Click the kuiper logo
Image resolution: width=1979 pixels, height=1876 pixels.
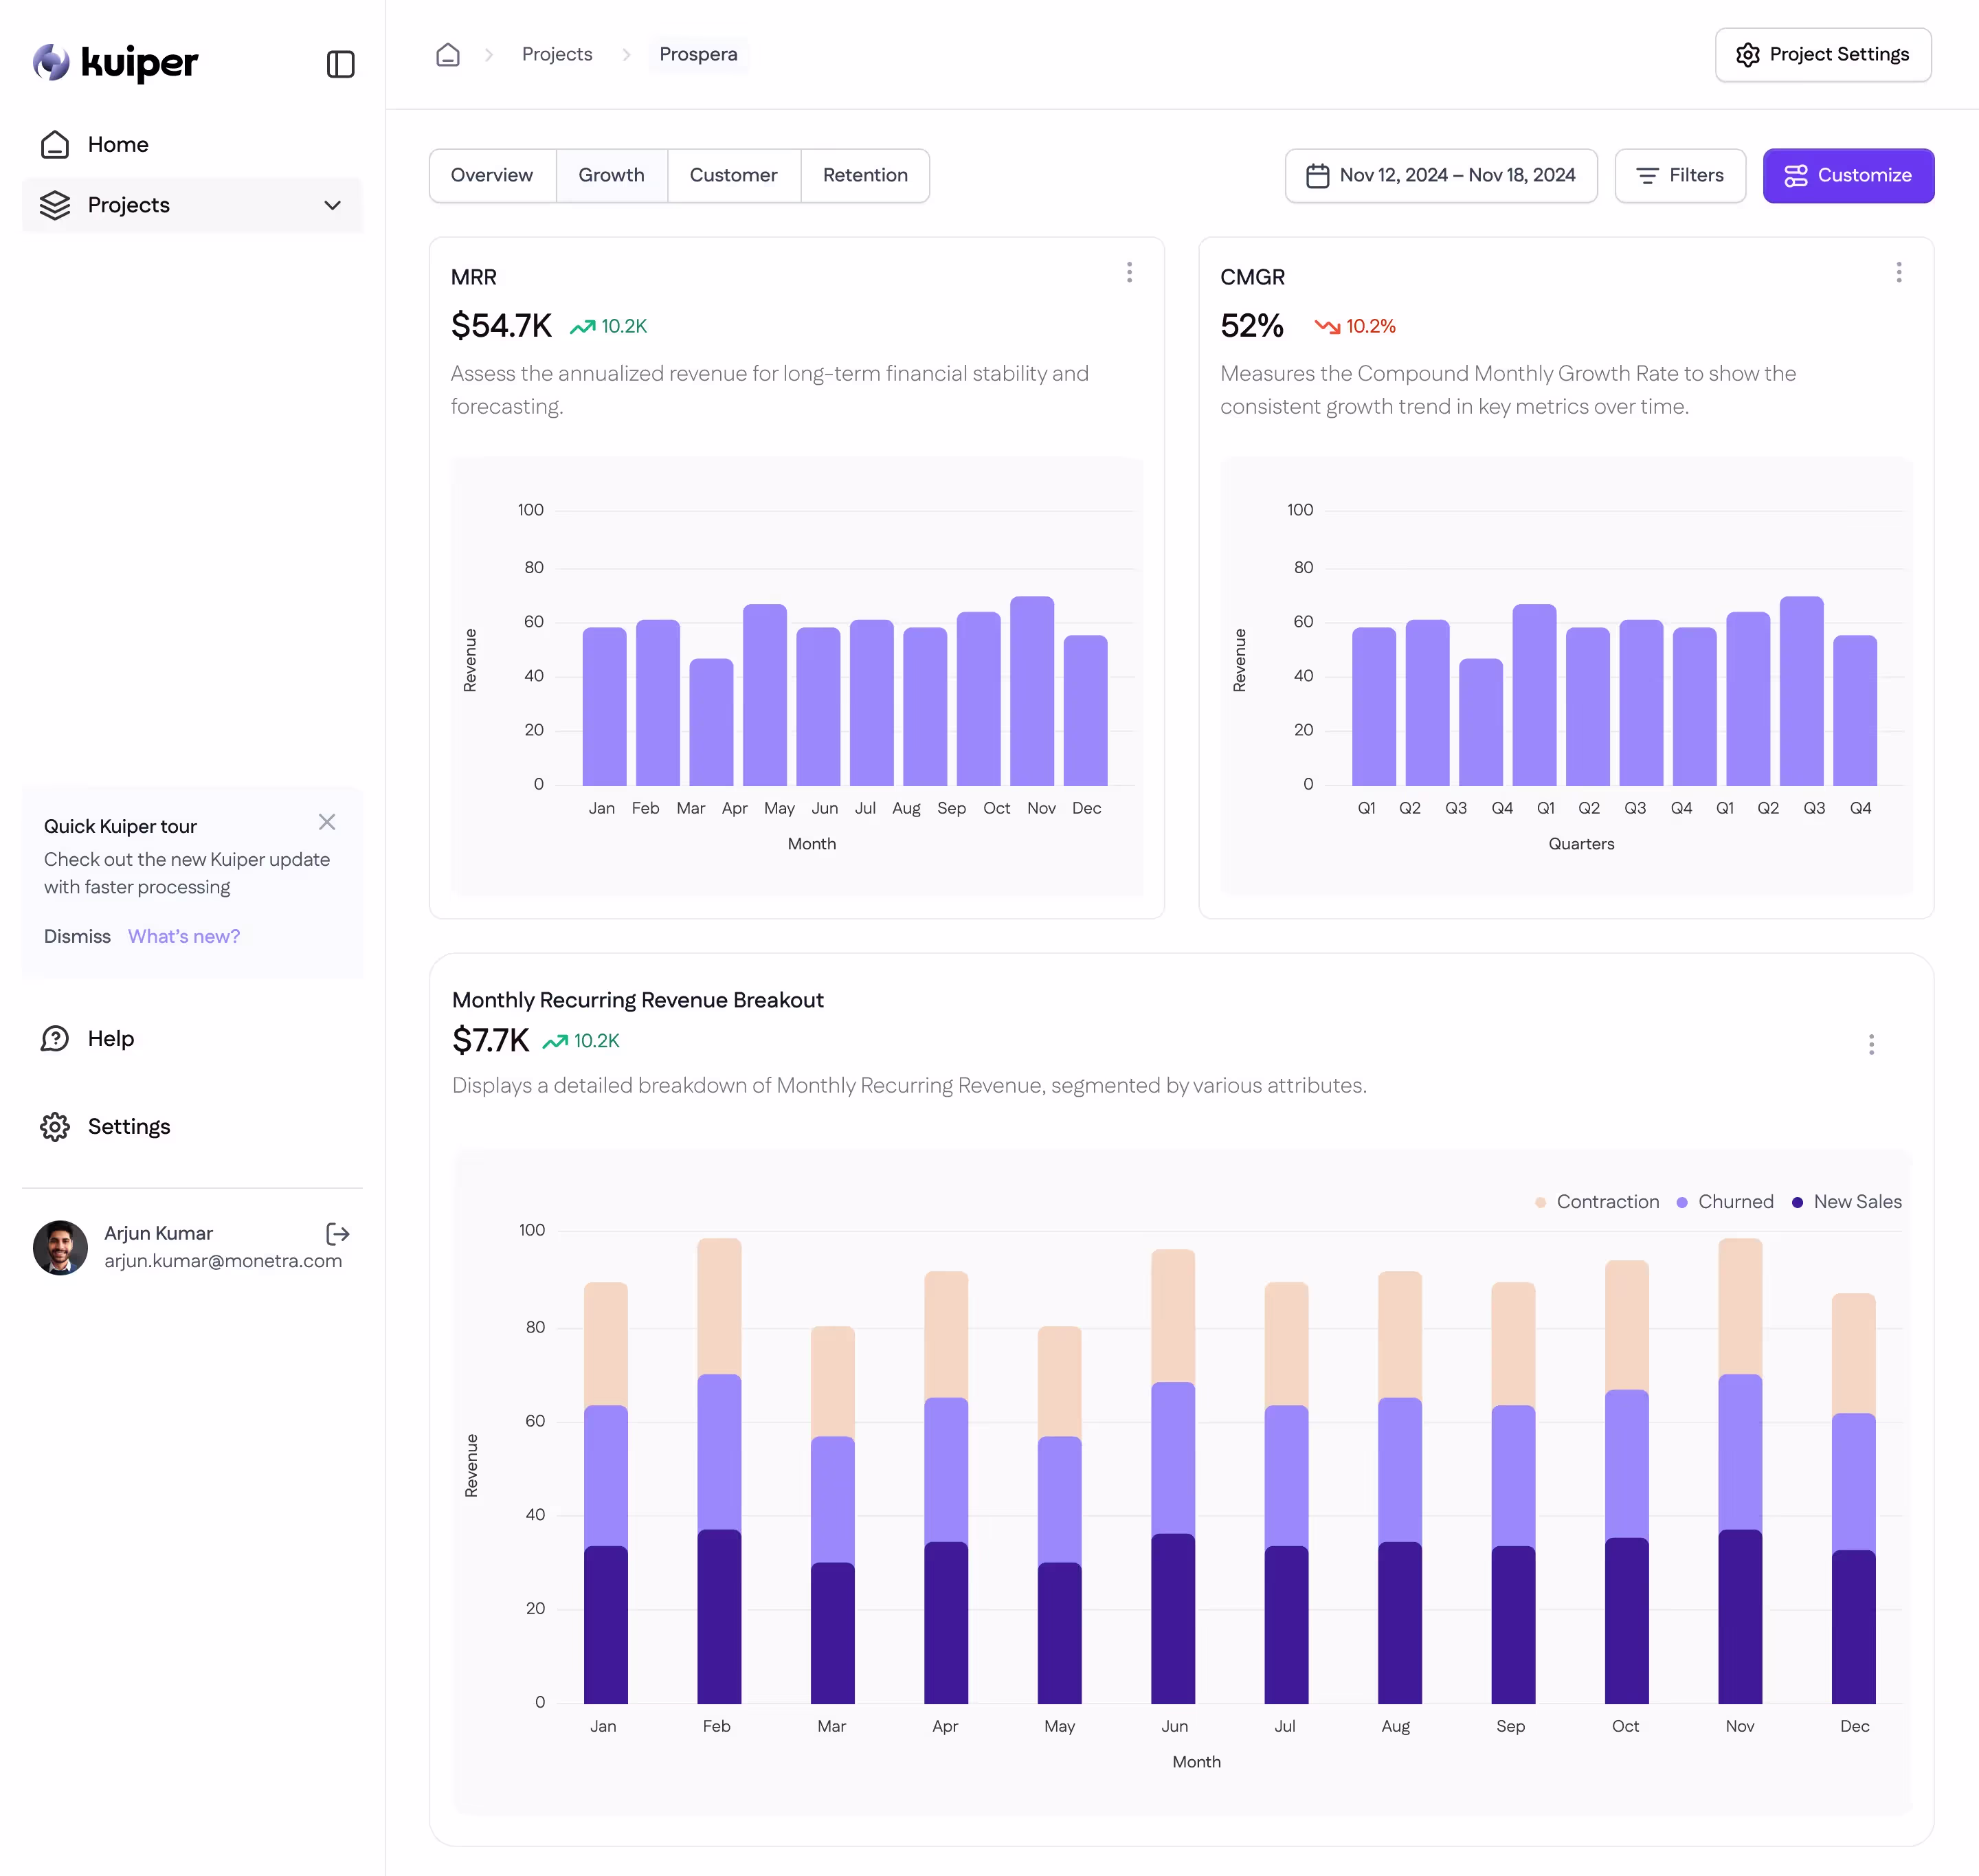[116, 62]
